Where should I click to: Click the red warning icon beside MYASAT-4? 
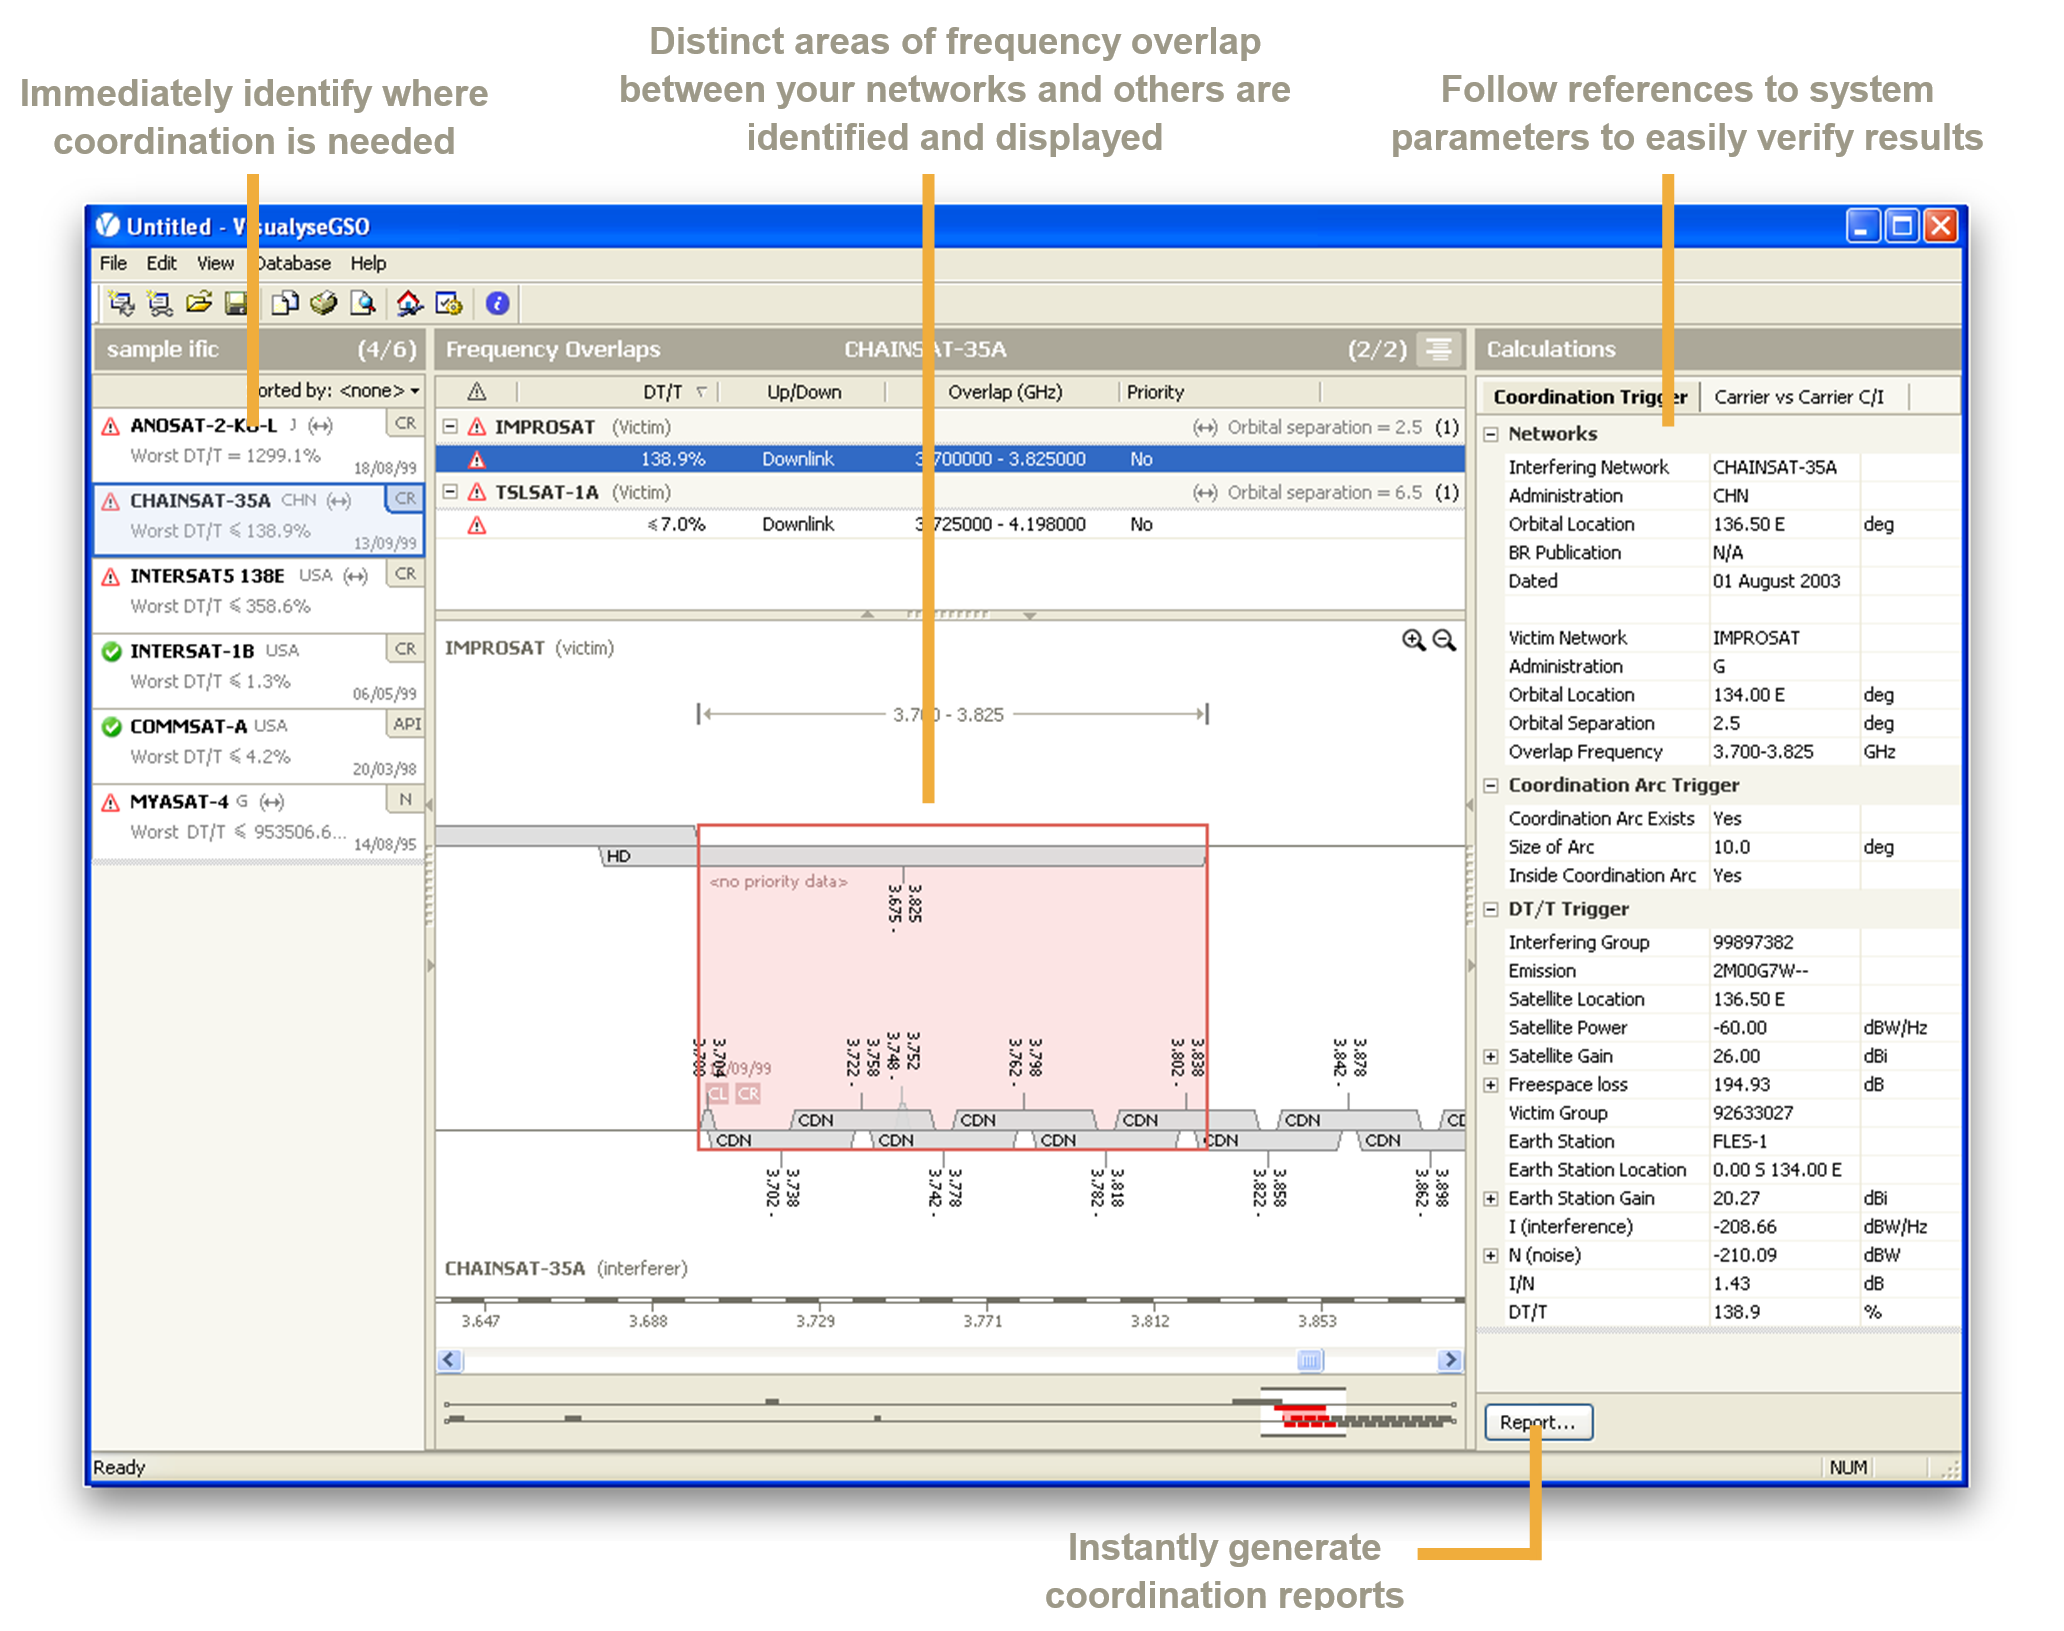click(112, 802)
